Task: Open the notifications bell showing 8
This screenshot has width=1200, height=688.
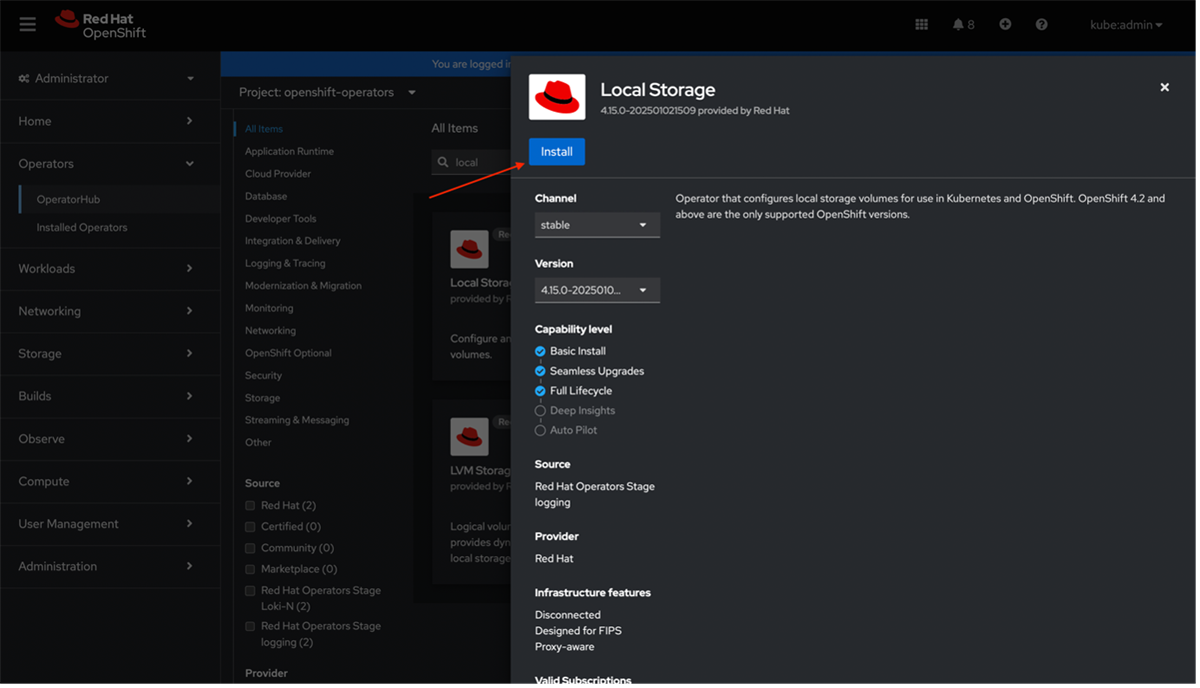Action: (x=963, y=24)
